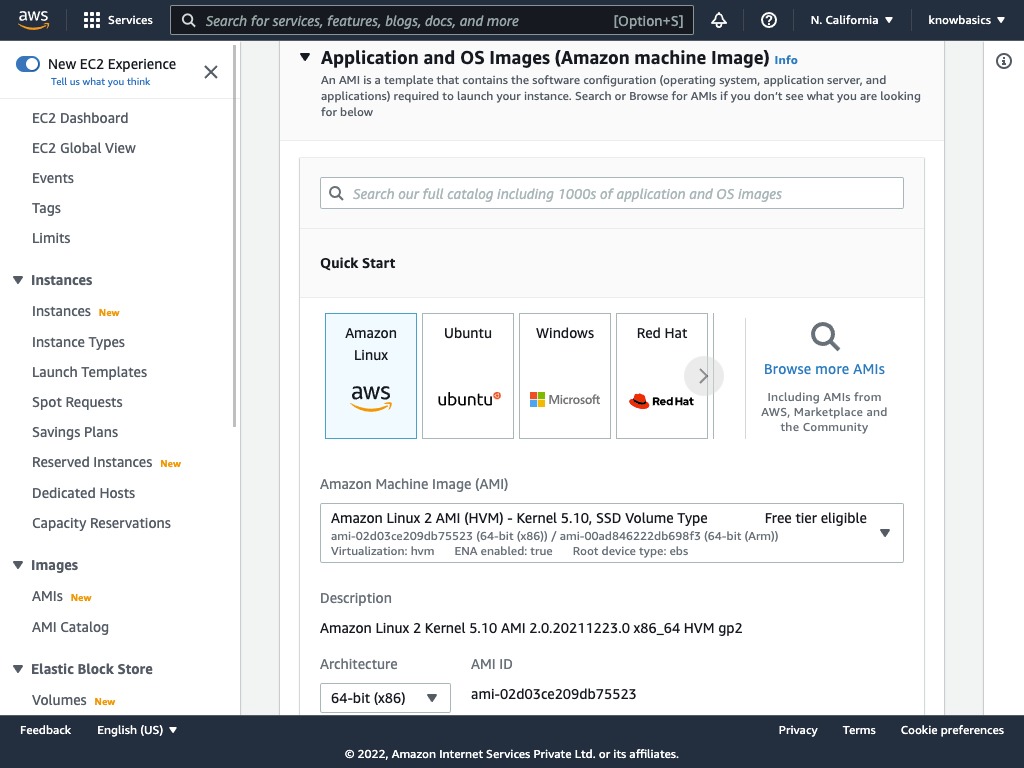Image resolution: width=1024 pixels, height=768 pixels.
Task: Close the sidebar with the X icon
Action: coord(211,72)
